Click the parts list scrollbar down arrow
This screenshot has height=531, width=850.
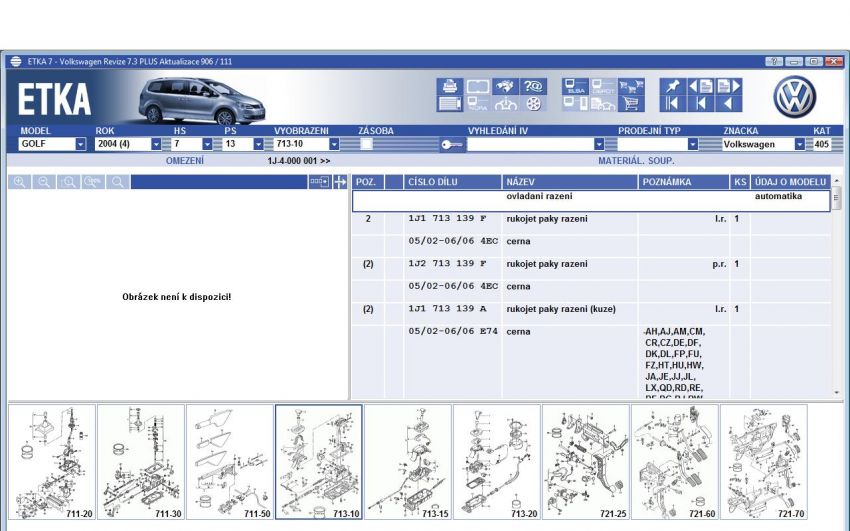click(x=836, y=393)
